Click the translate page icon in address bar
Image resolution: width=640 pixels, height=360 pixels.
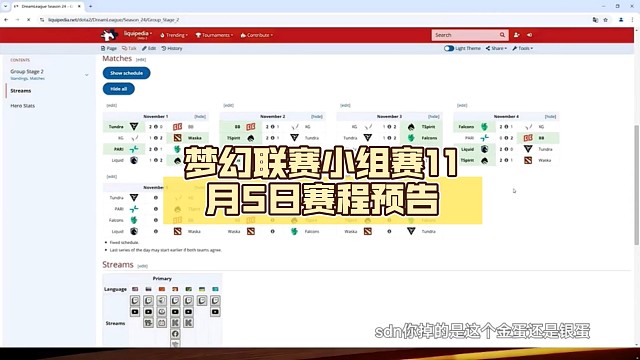point(595,20)
